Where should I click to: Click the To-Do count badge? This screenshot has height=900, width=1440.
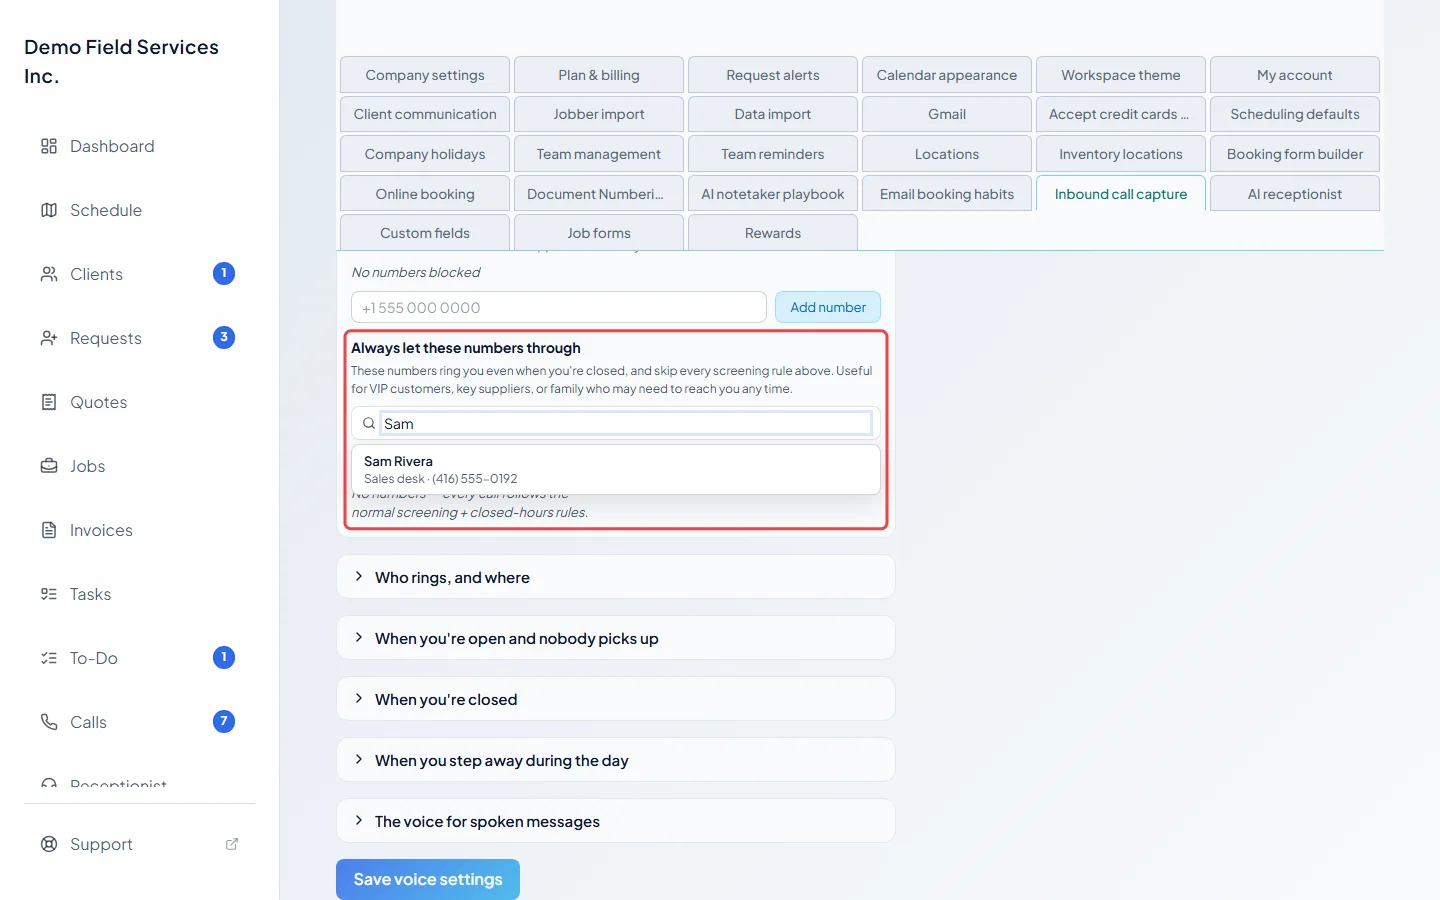coord(224,657)
